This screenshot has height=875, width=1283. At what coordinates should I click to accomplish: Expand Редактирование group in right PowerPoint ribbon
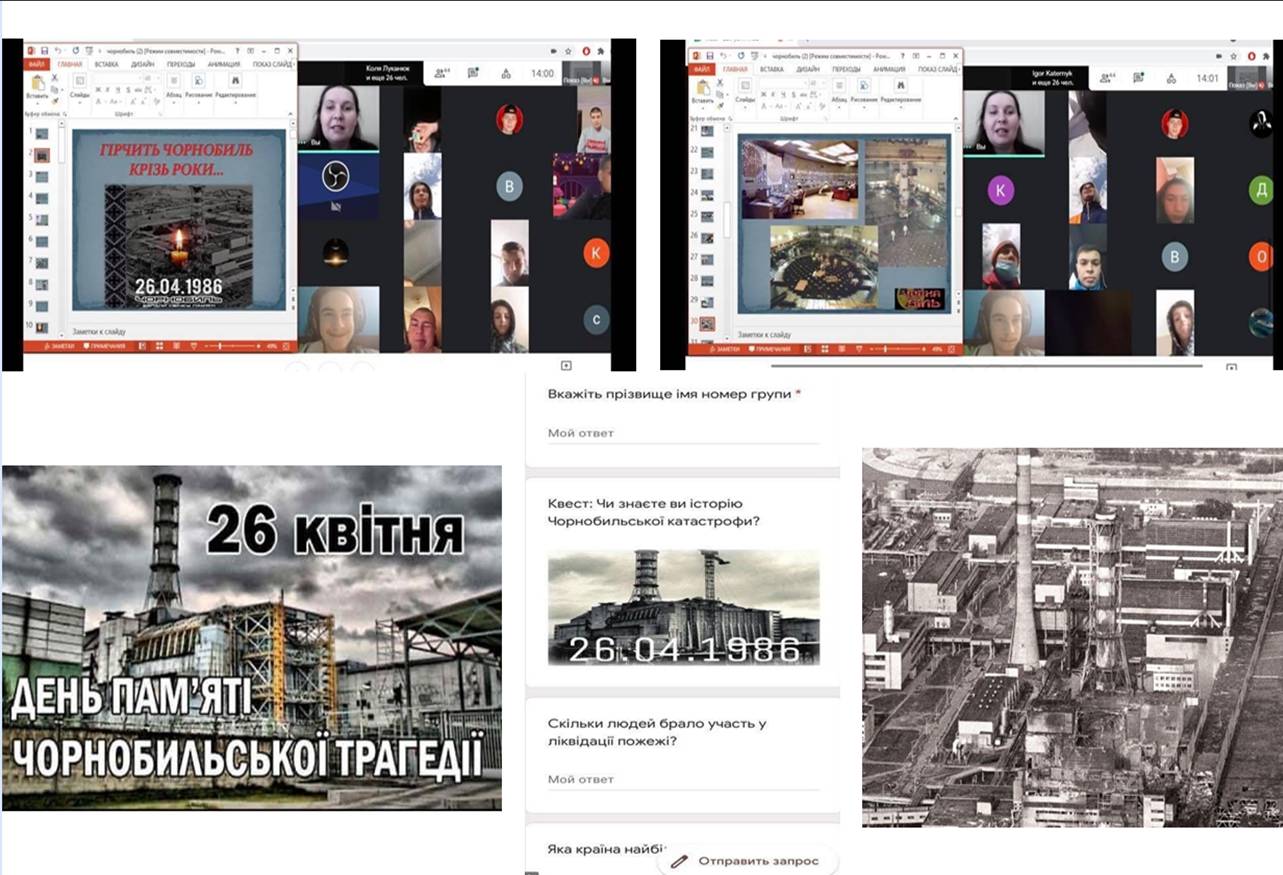(903, 90)
